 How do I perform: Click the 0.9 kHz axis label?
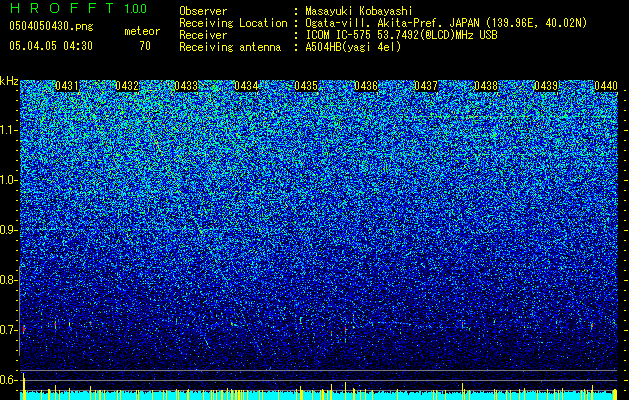pos(8,230)
